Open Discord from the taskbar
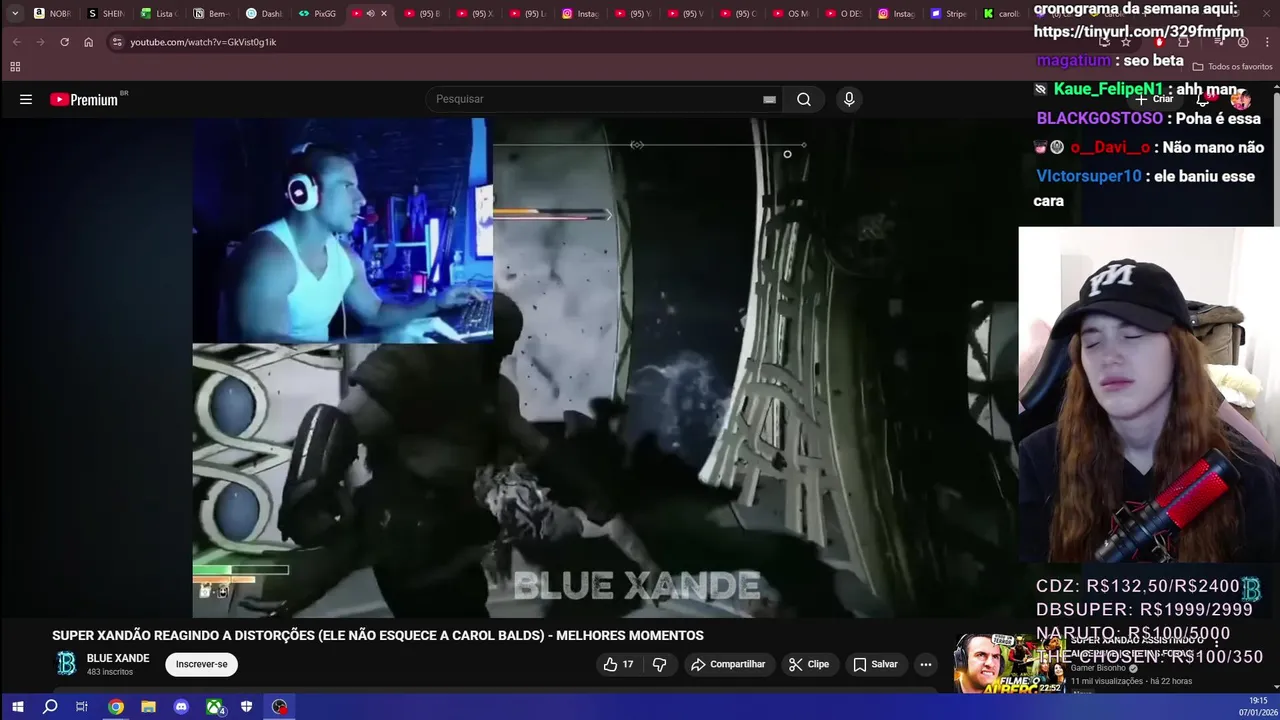1280x720 pixels. pyautogui.click(x=181, y=707)
